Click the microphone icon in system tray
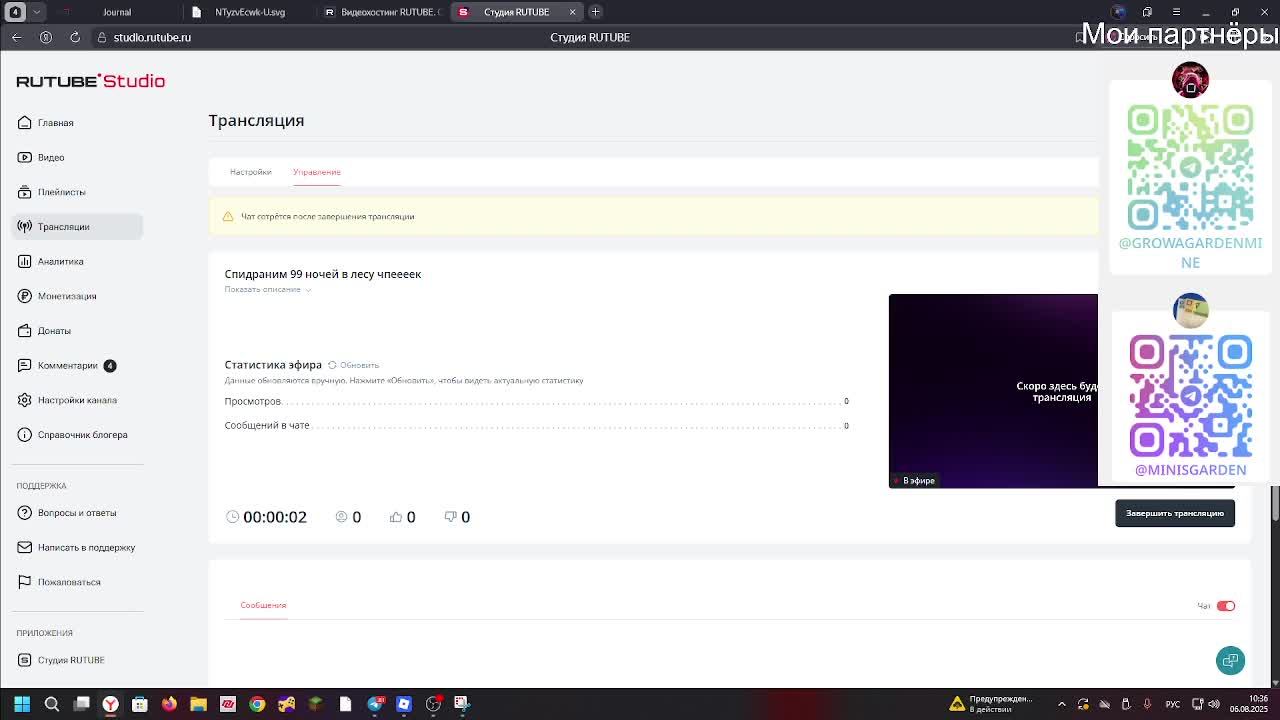 1147,704
